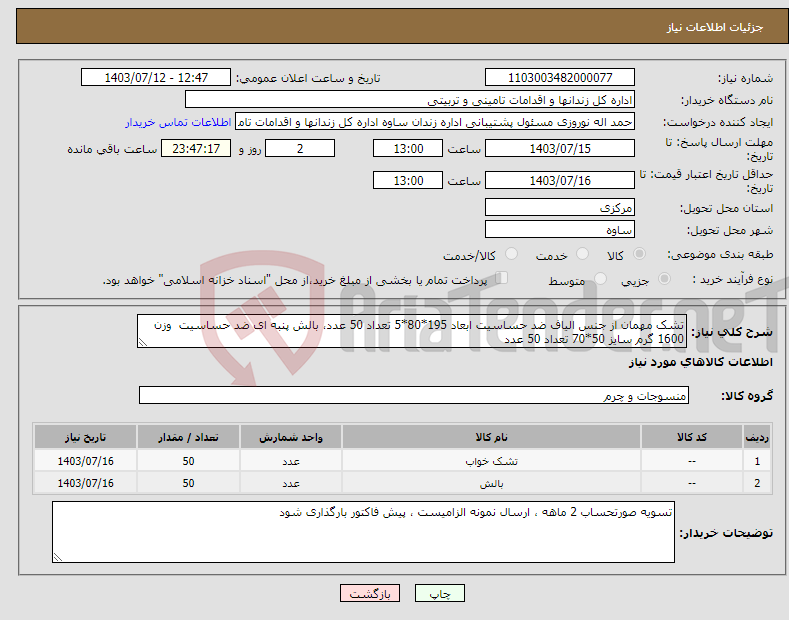Open اطلاعات تماس خریدار contact link
The width and height of the screenshot is (789, 620).
(178, 122)
